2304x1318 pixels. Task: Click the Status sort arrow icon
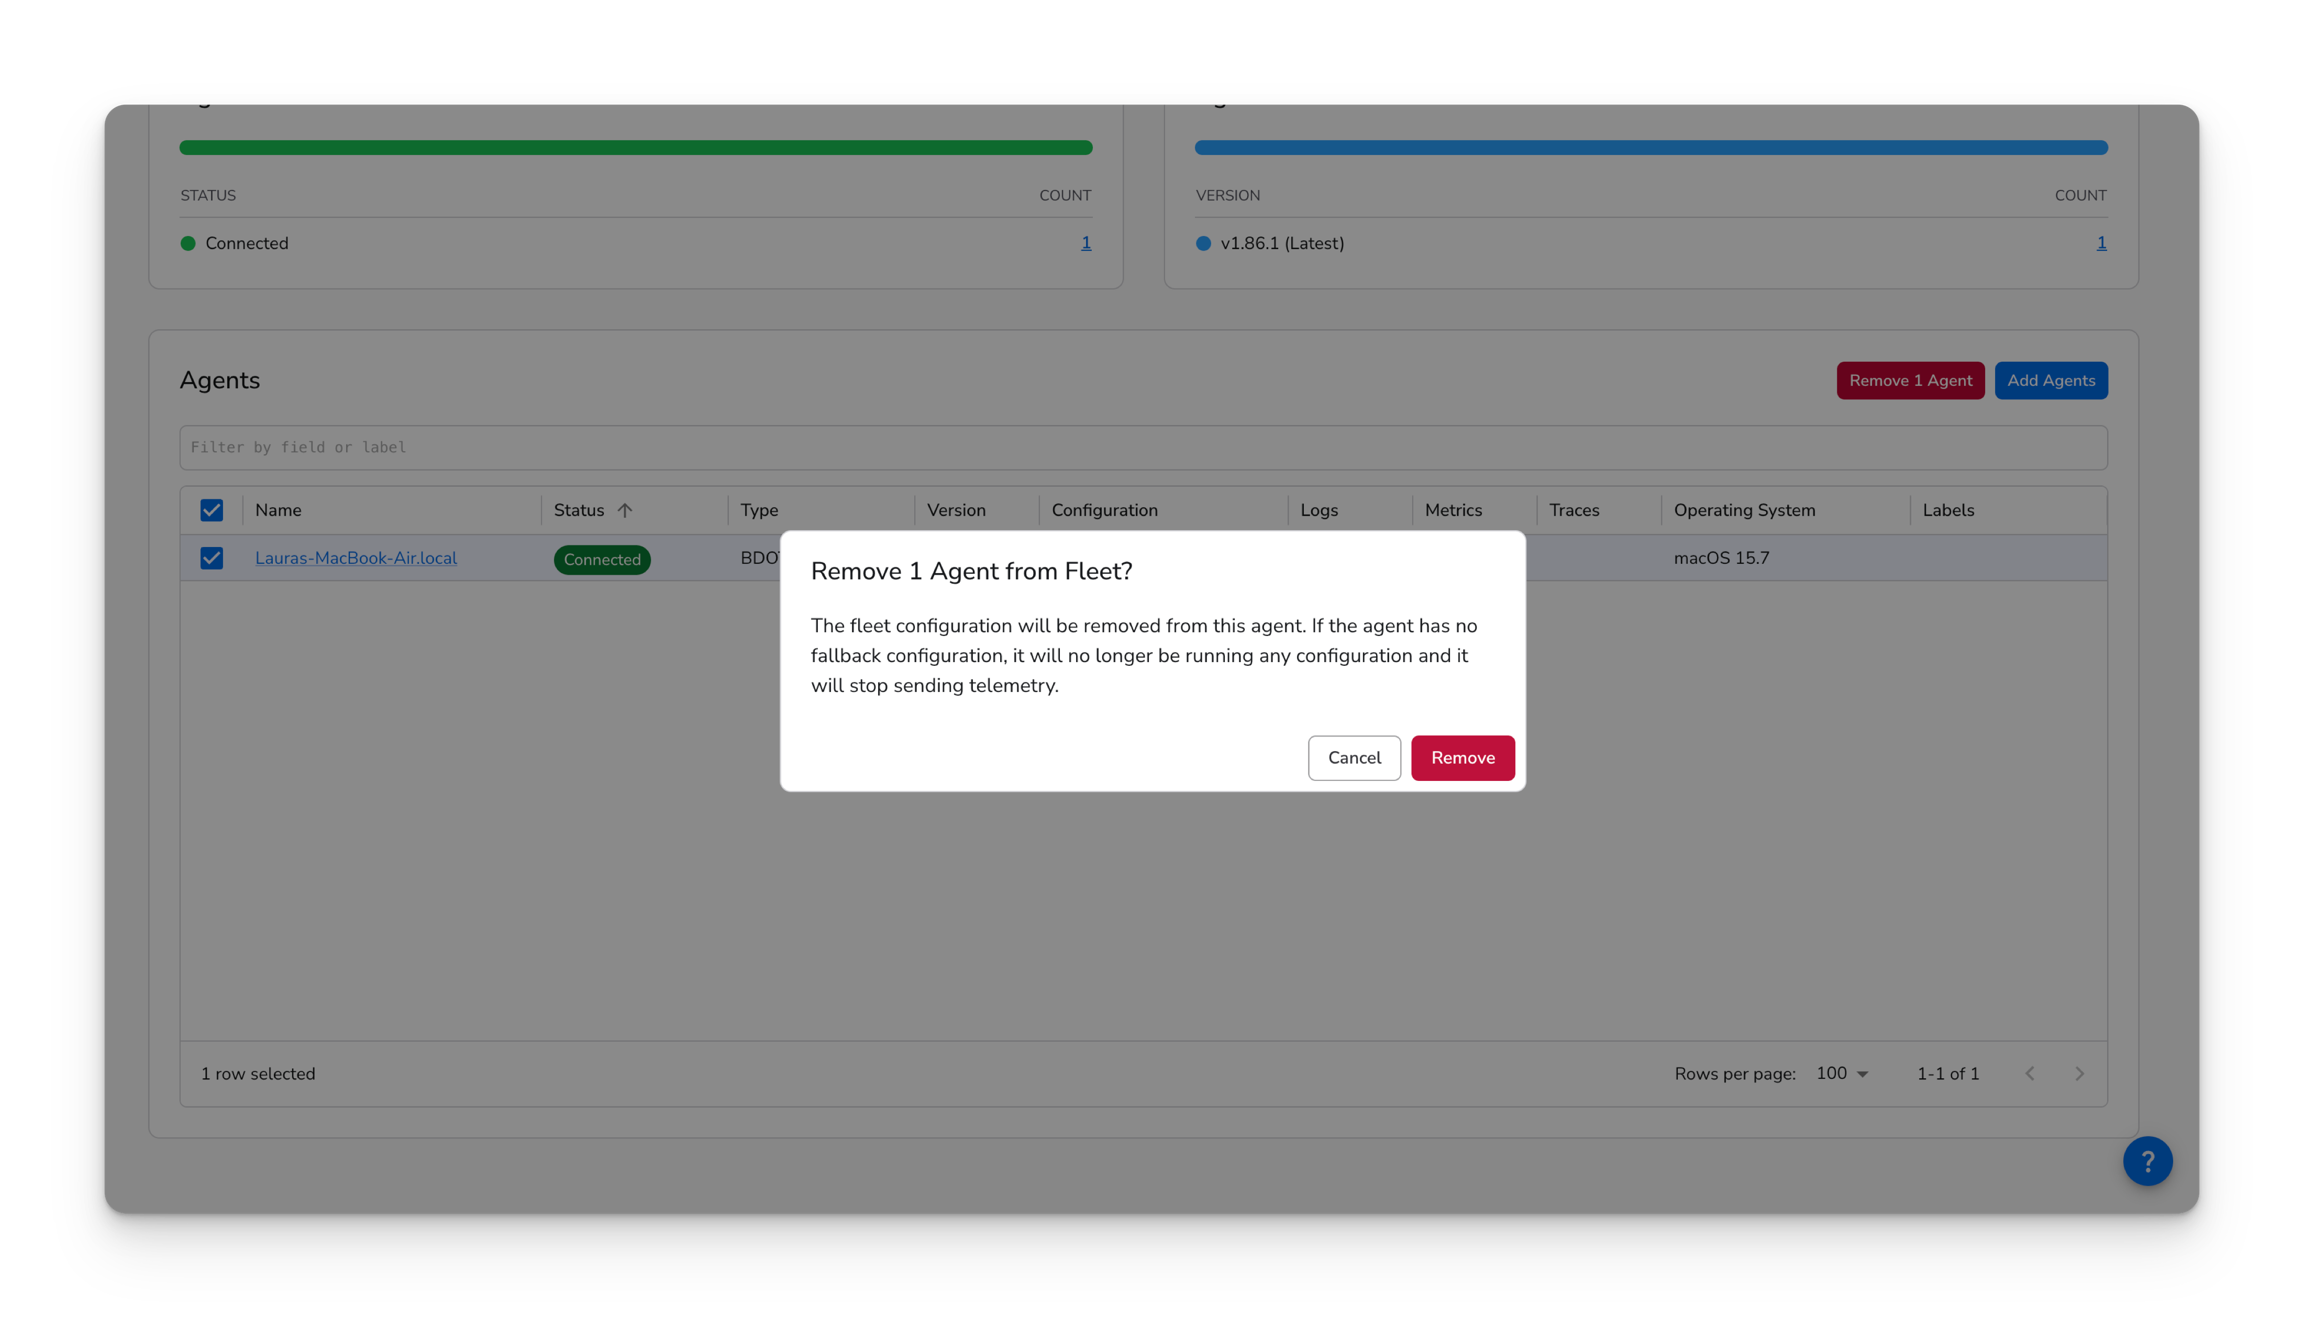click(x=625, y=510)
